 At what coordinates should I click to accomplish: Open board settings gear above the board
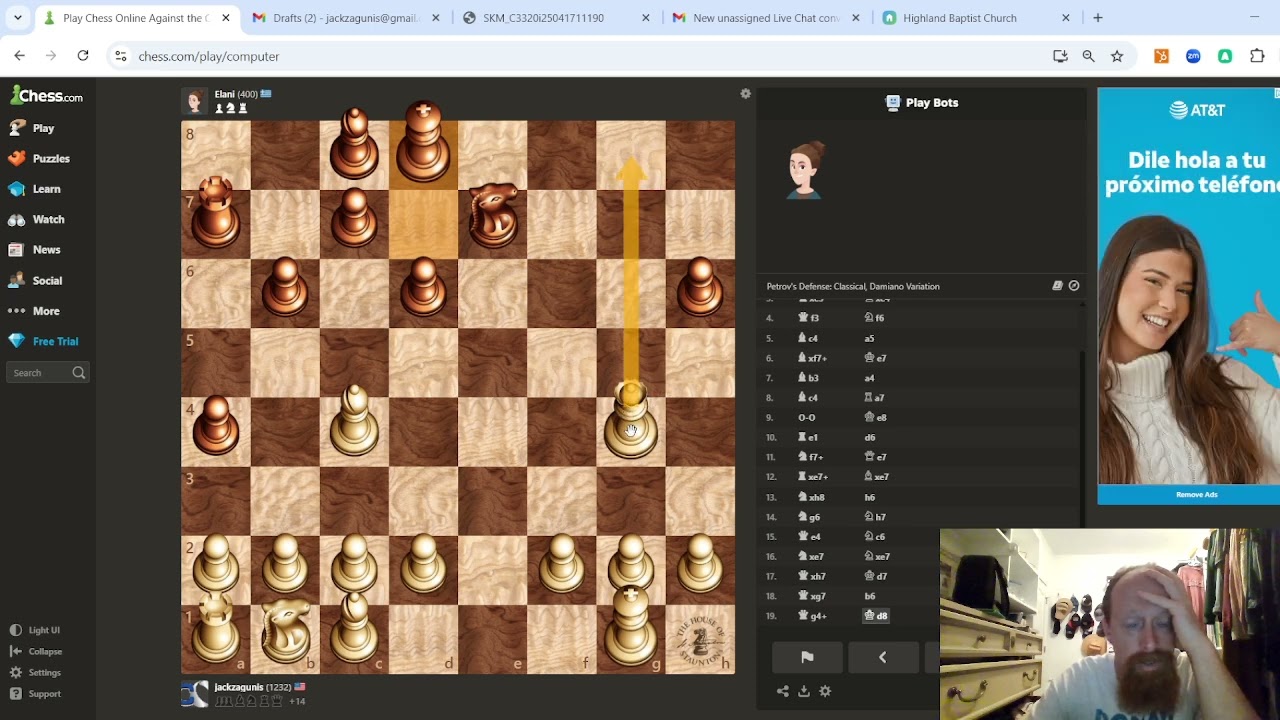coord(745,93)
